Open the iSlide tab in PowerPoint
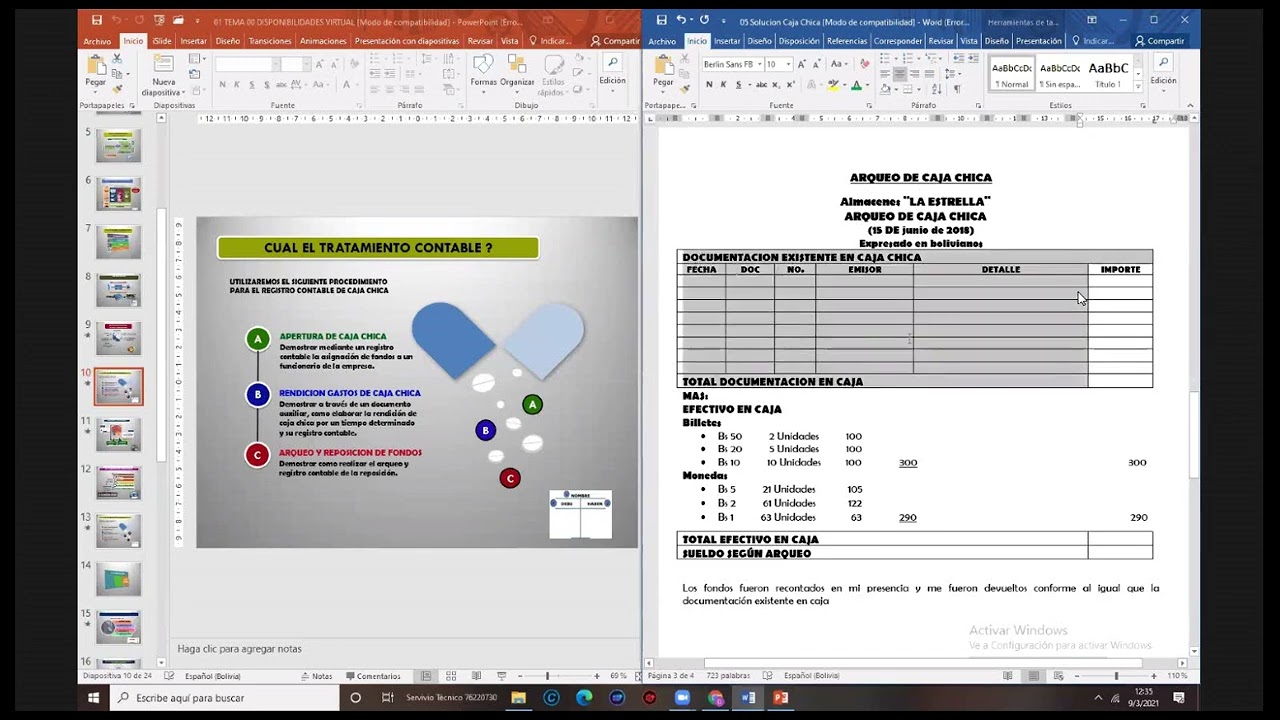 (x=162, y=41)
